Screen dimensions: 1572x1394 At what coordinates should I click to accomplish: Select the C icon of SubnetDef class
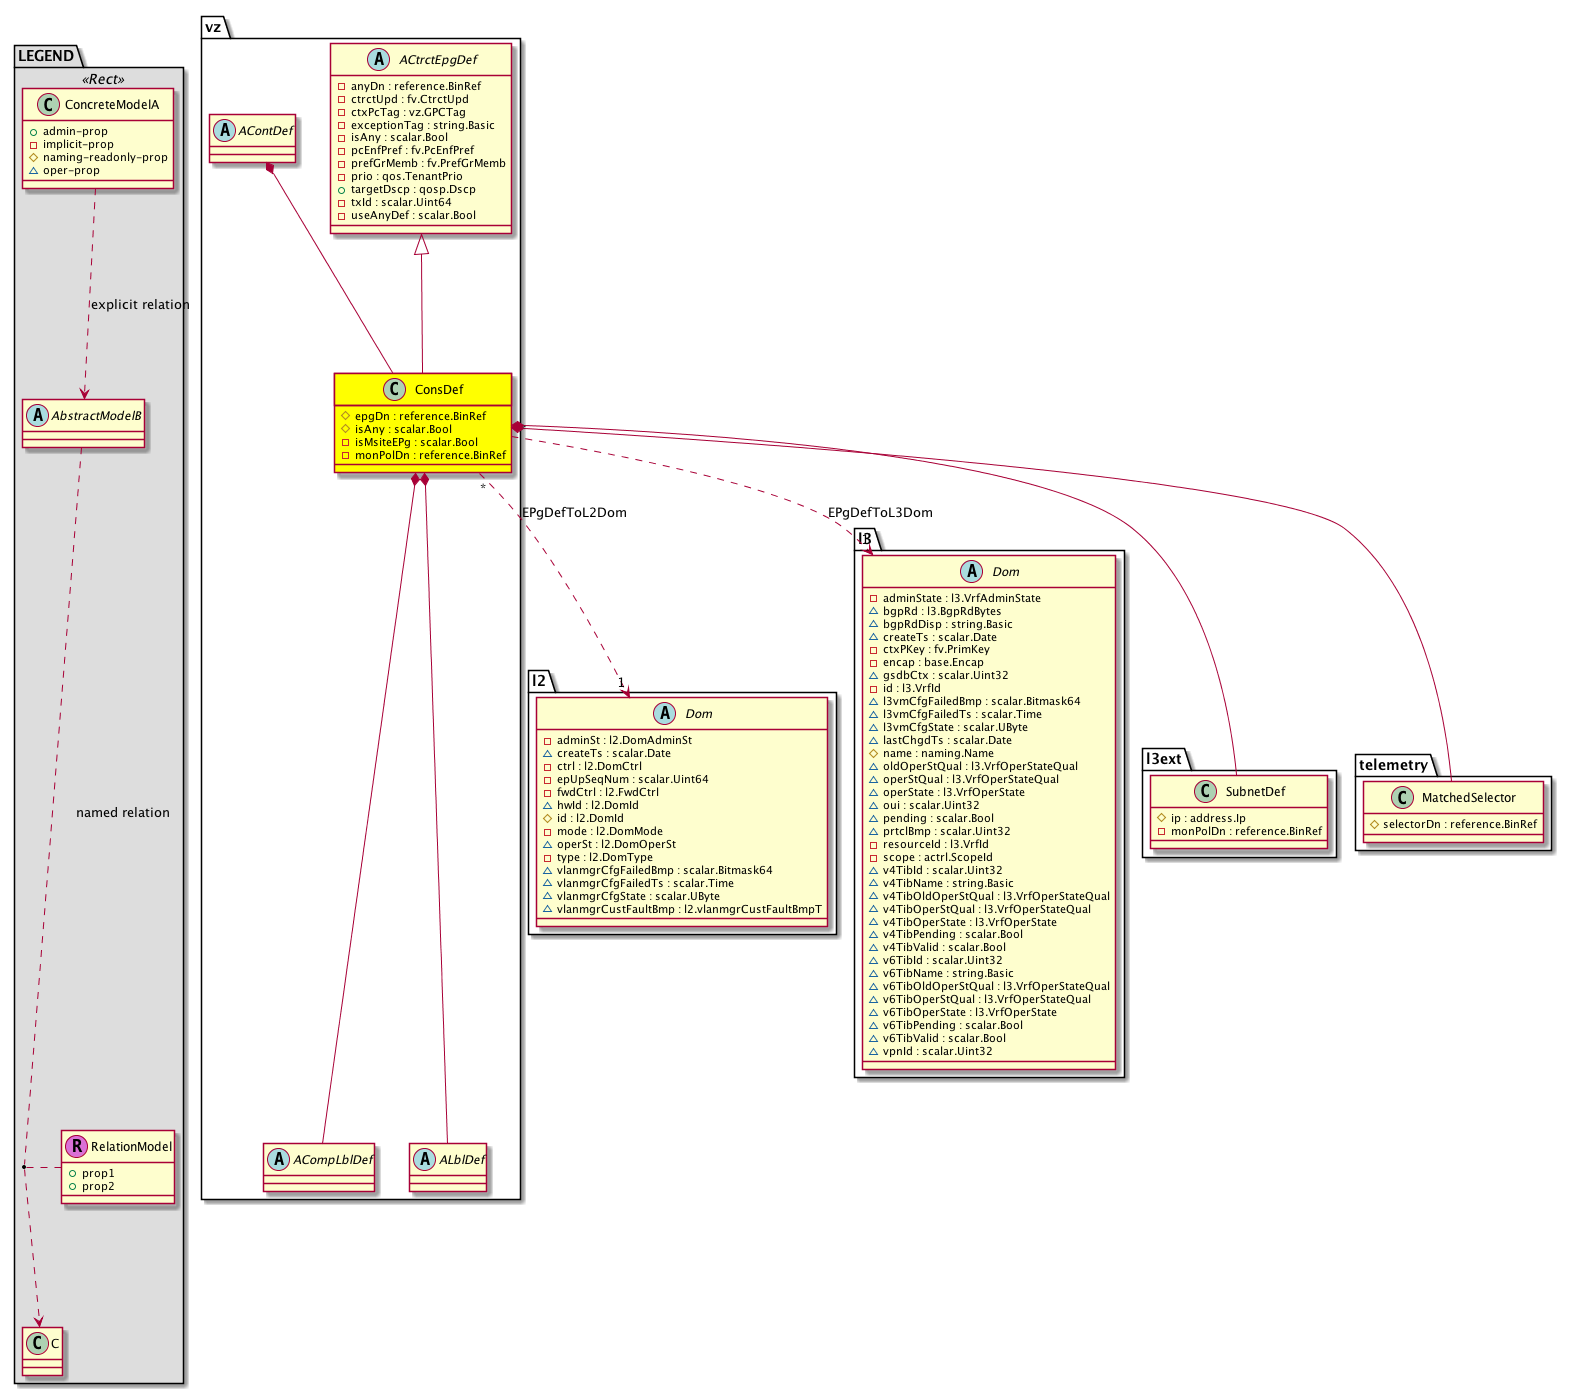[1205, 791]
